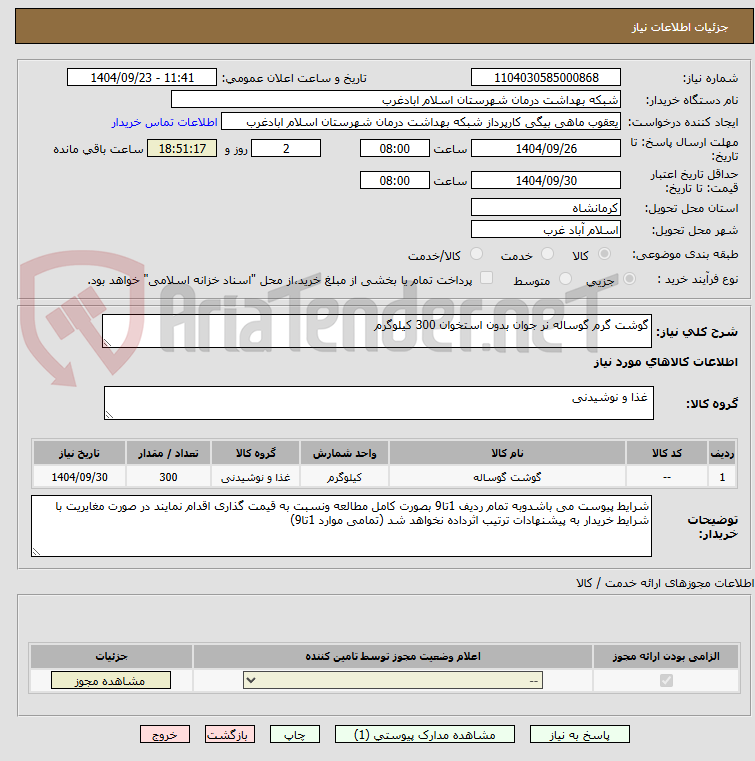Click the نام دستگاه خریدار field

coord(396,100)
